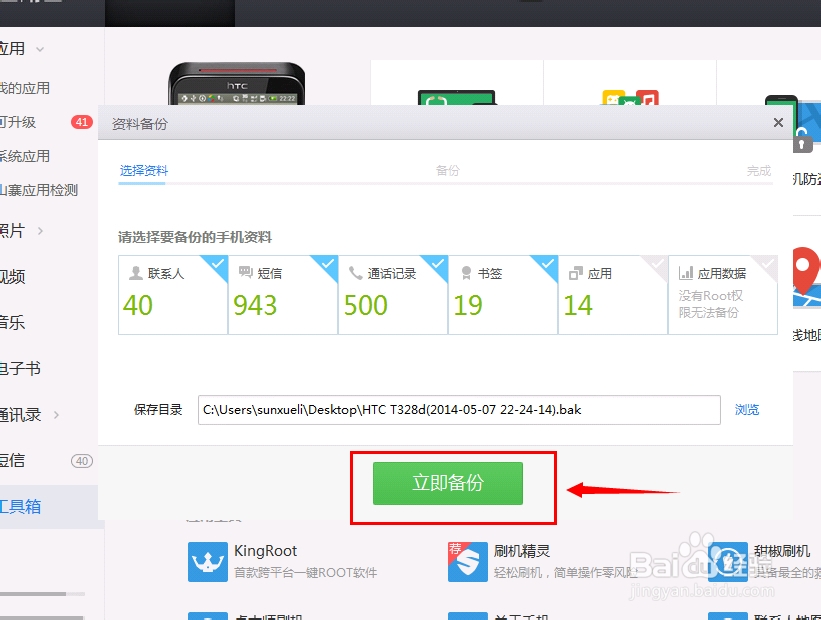Click the horizontal scrollbar at sidebar bottom
Screen dimensions: 821x620
pyautogui.click(x=42, y=594)
